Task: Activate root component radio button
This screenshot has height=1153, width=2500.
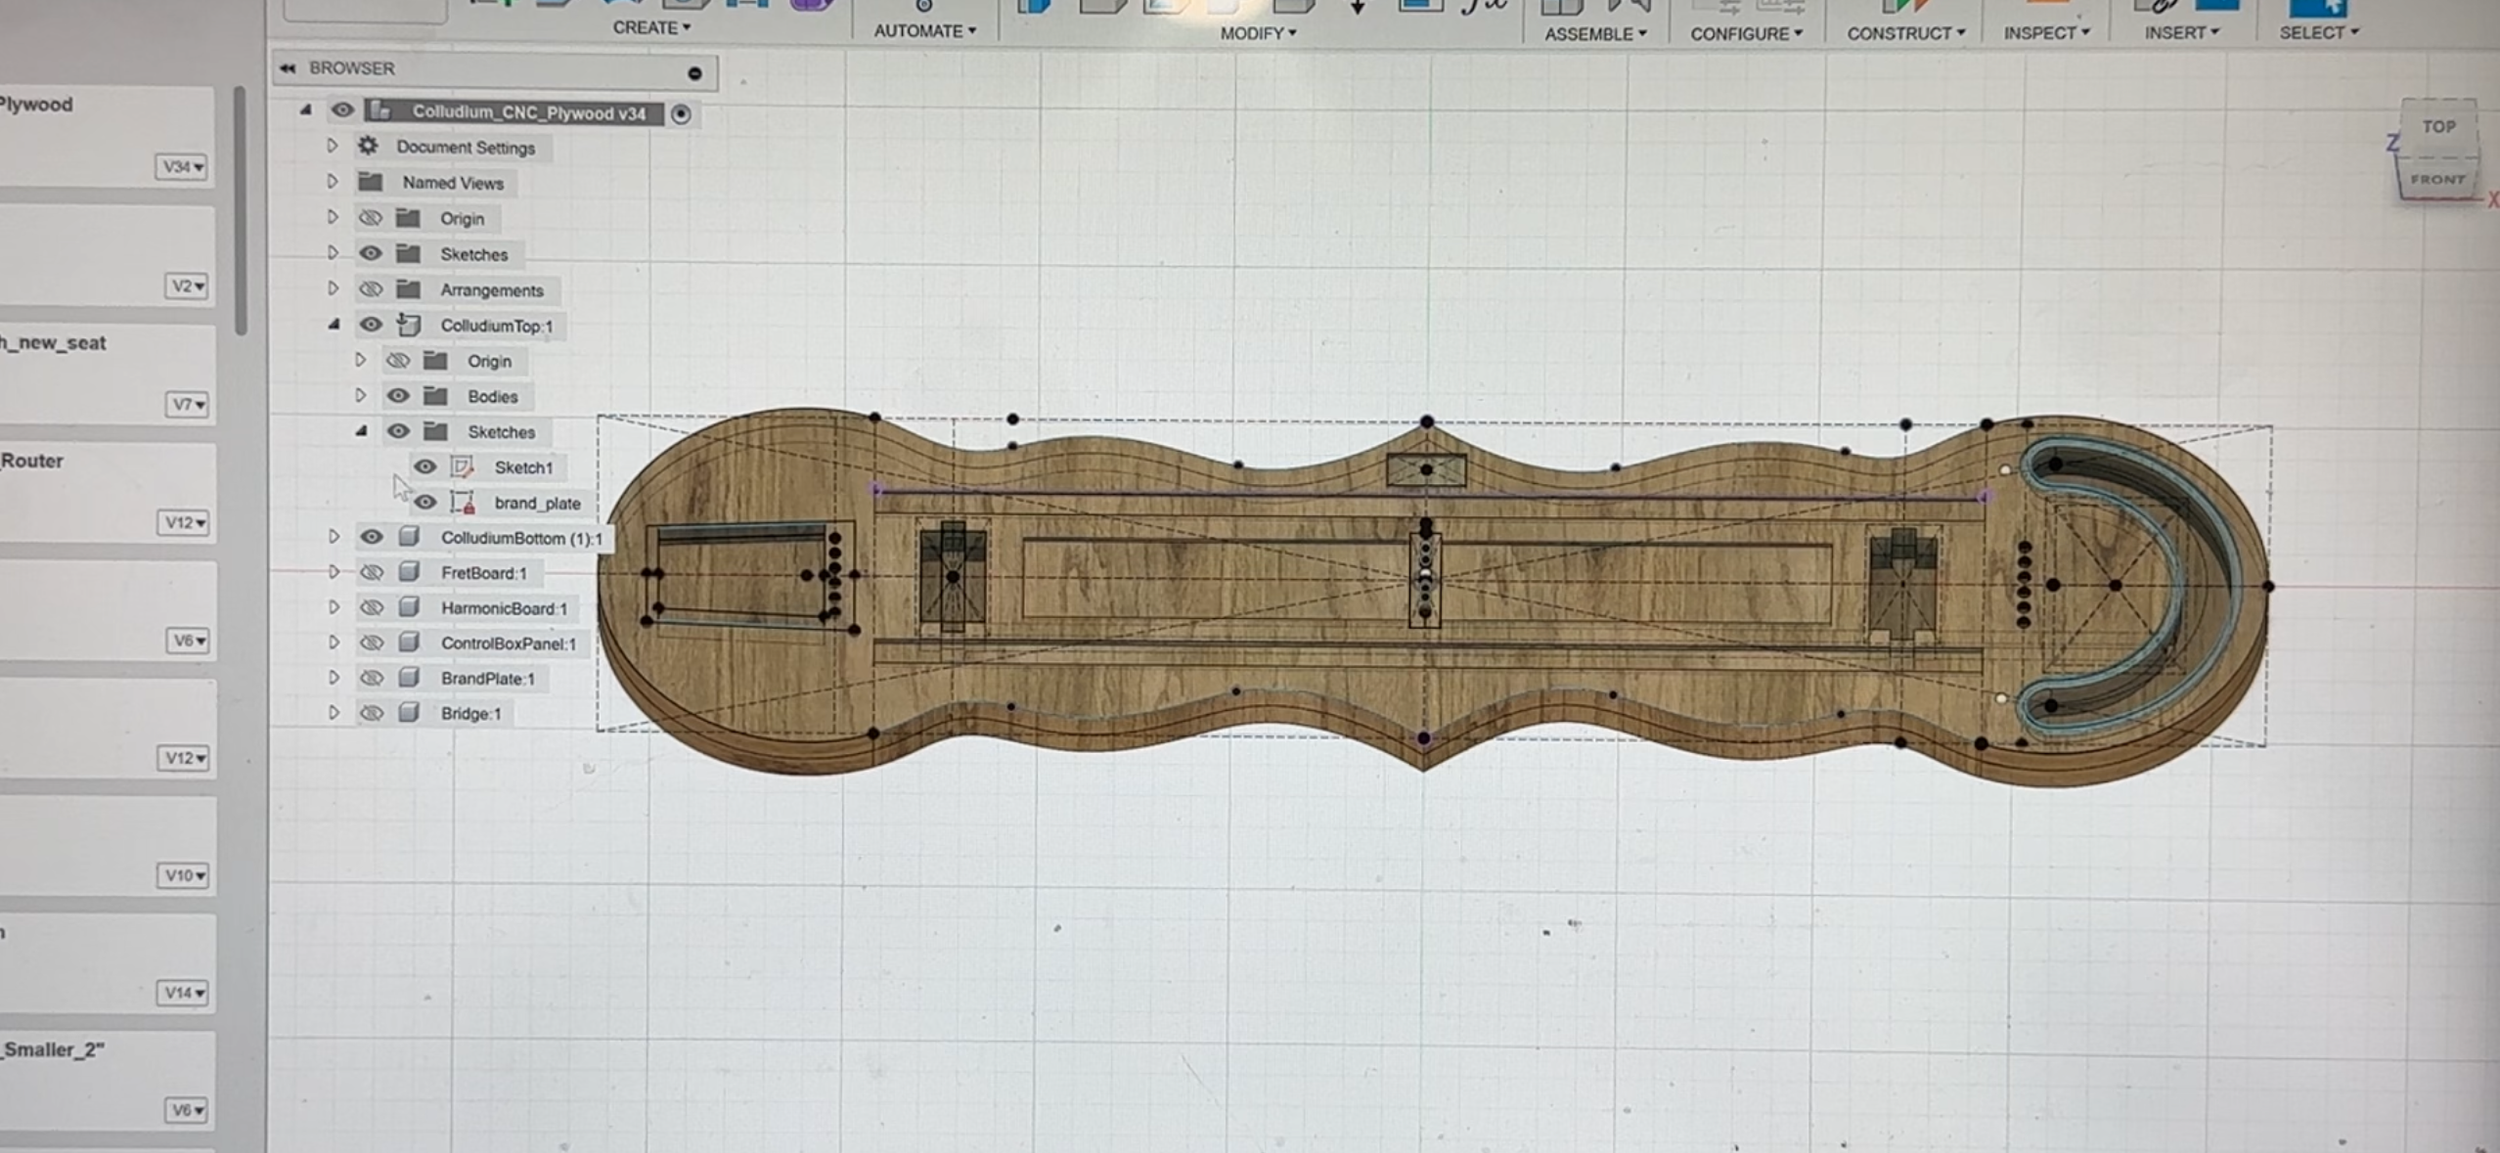Action: 681,114
